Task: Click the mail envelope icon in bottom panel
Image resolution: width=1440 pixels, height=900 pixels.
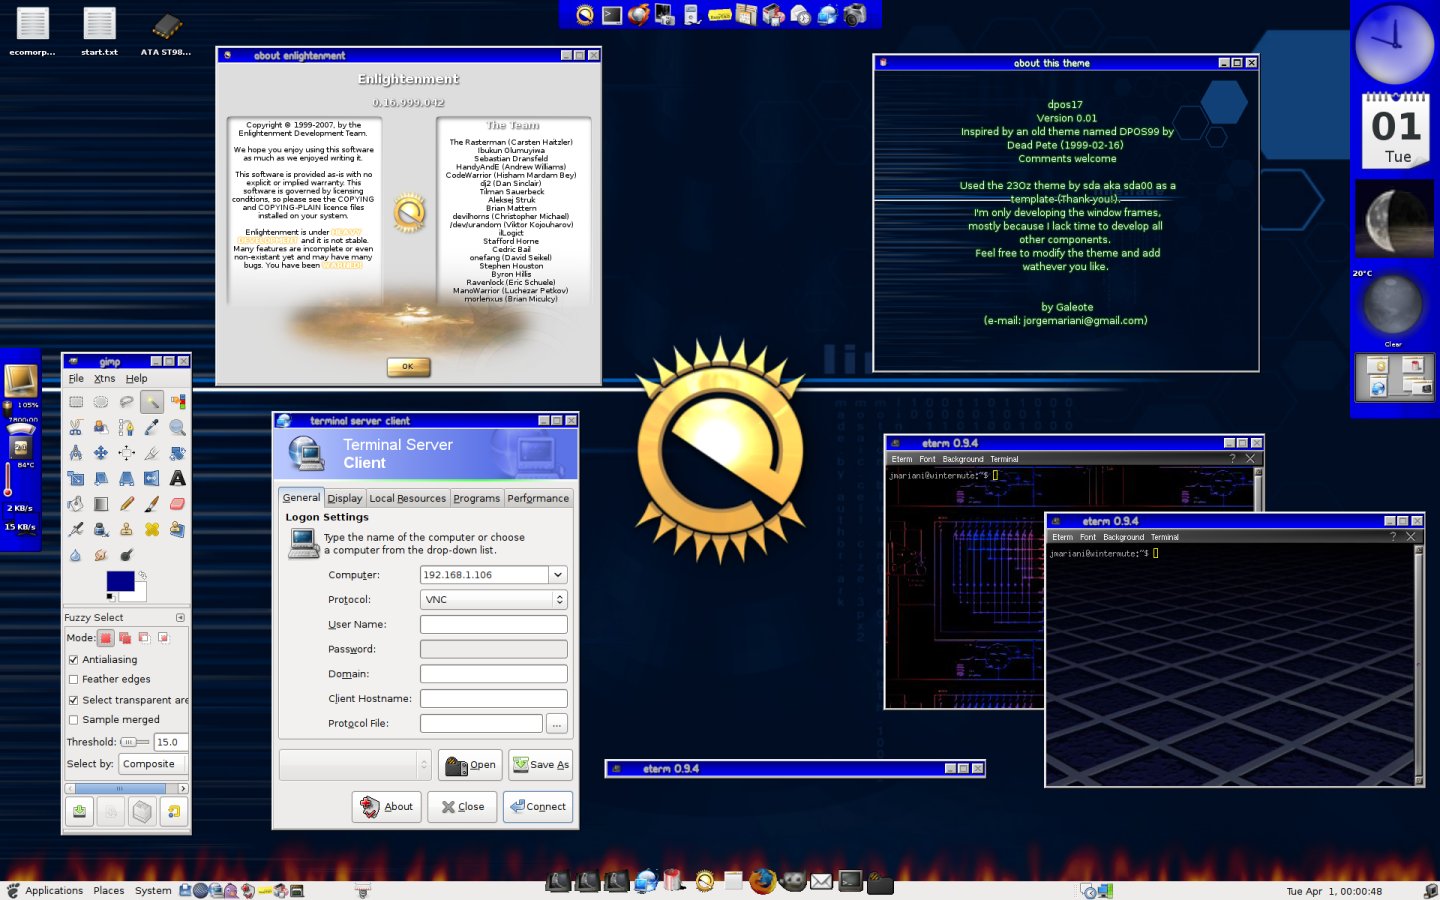Action: point(821,881)
